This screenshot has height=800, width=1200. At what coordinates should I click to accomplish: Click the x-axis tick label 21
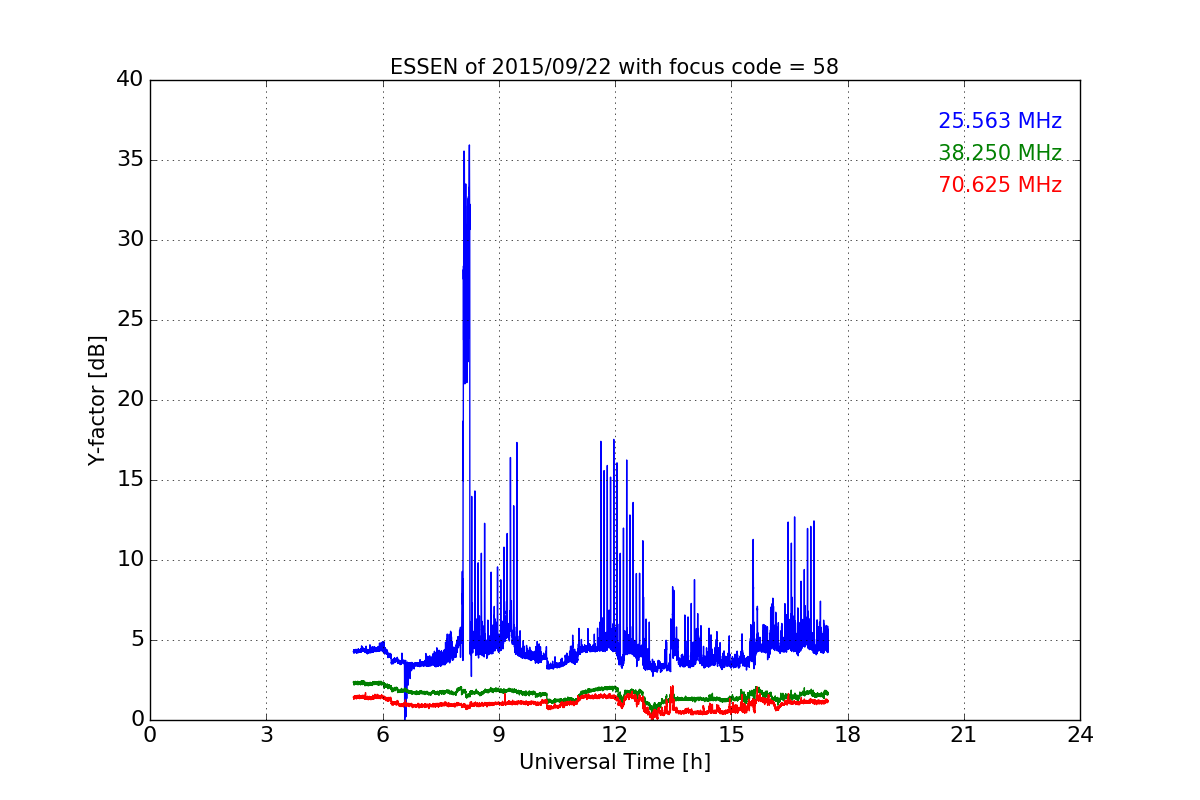point(964,735)
